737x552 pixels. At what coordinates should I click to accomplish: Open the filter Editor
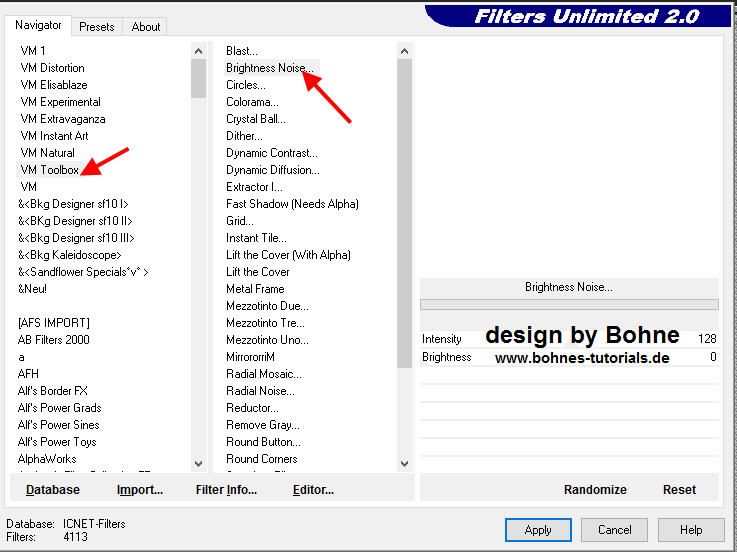click(313, 490)
